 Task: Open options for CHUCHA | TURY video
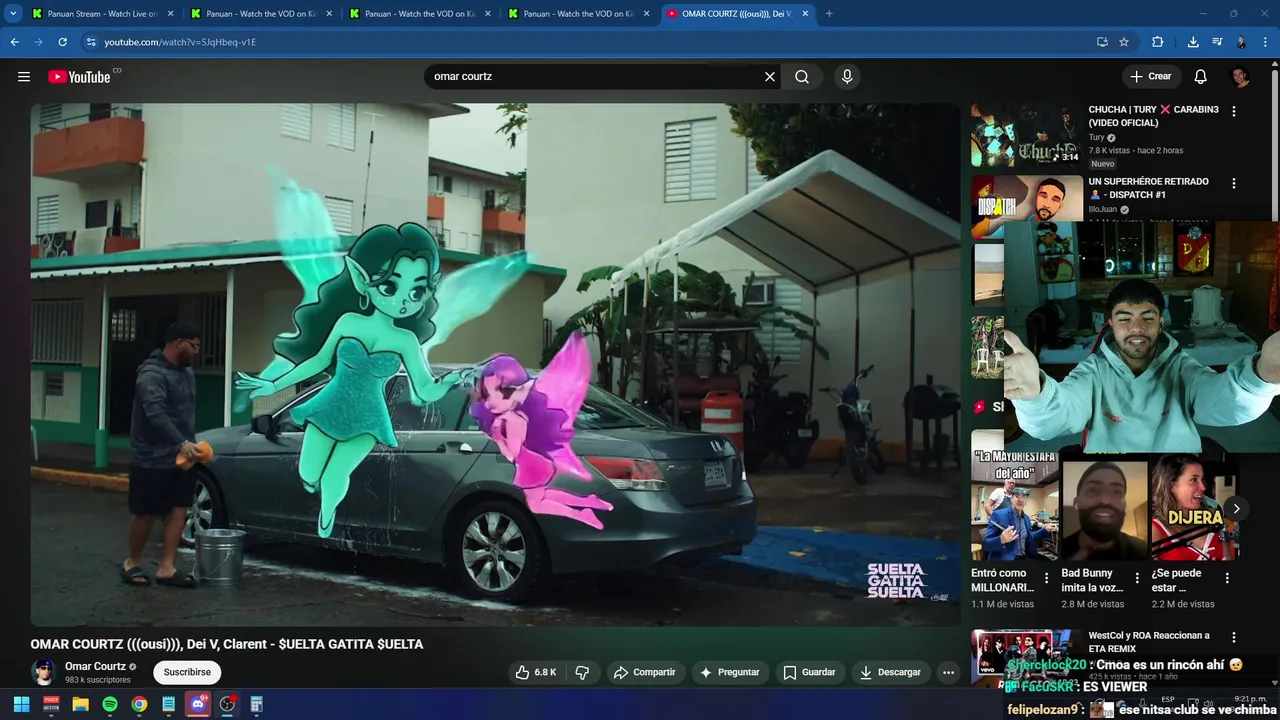tap(1234, 112)
